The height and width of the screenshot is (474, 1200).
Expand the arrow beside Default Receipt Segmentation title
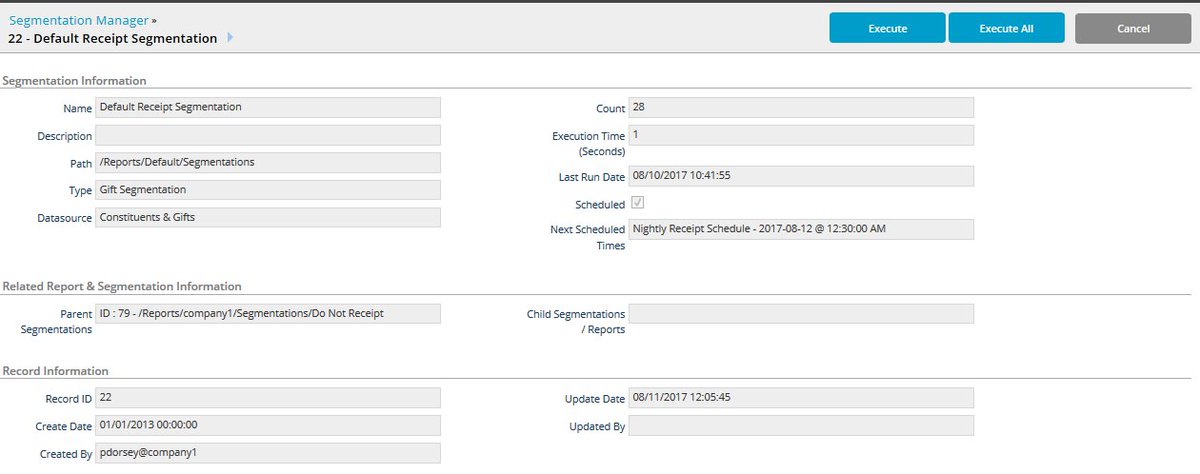click(230, 38)
